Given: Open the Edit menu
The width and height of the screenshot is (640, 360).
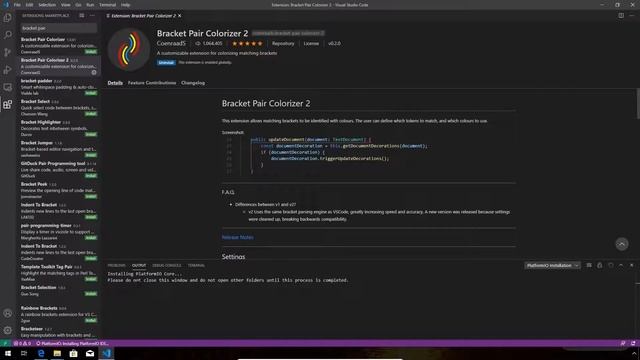Looking at the screenshot, I should [29, 5].
